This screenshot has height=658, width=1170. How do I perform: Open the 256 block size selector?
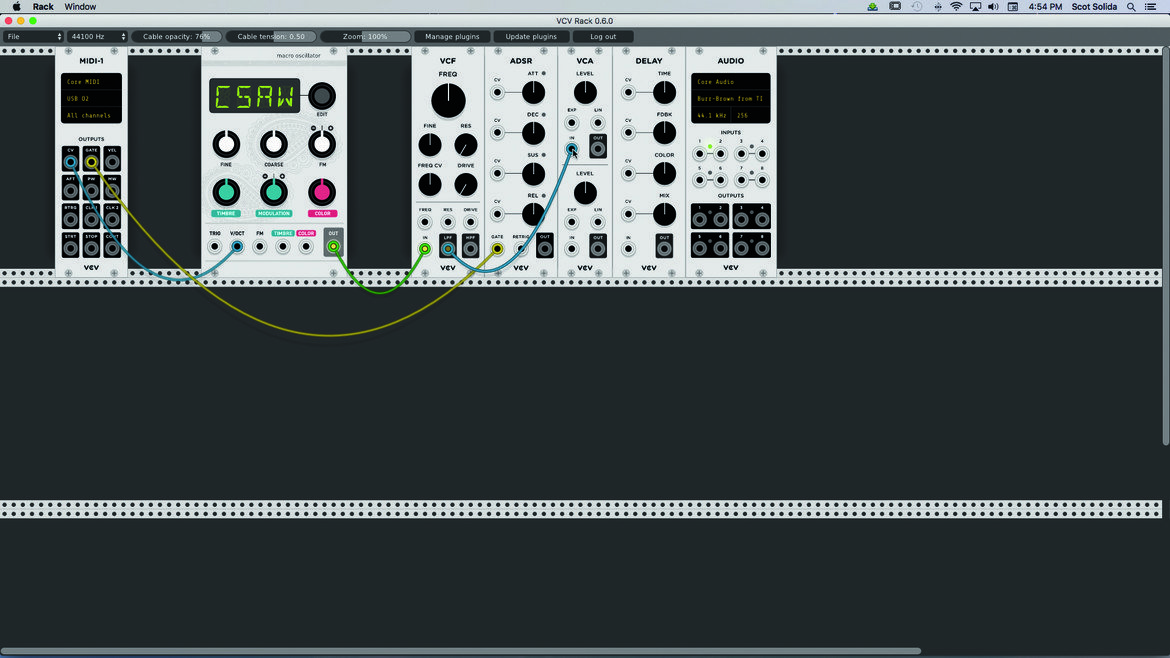coord(751,116)
